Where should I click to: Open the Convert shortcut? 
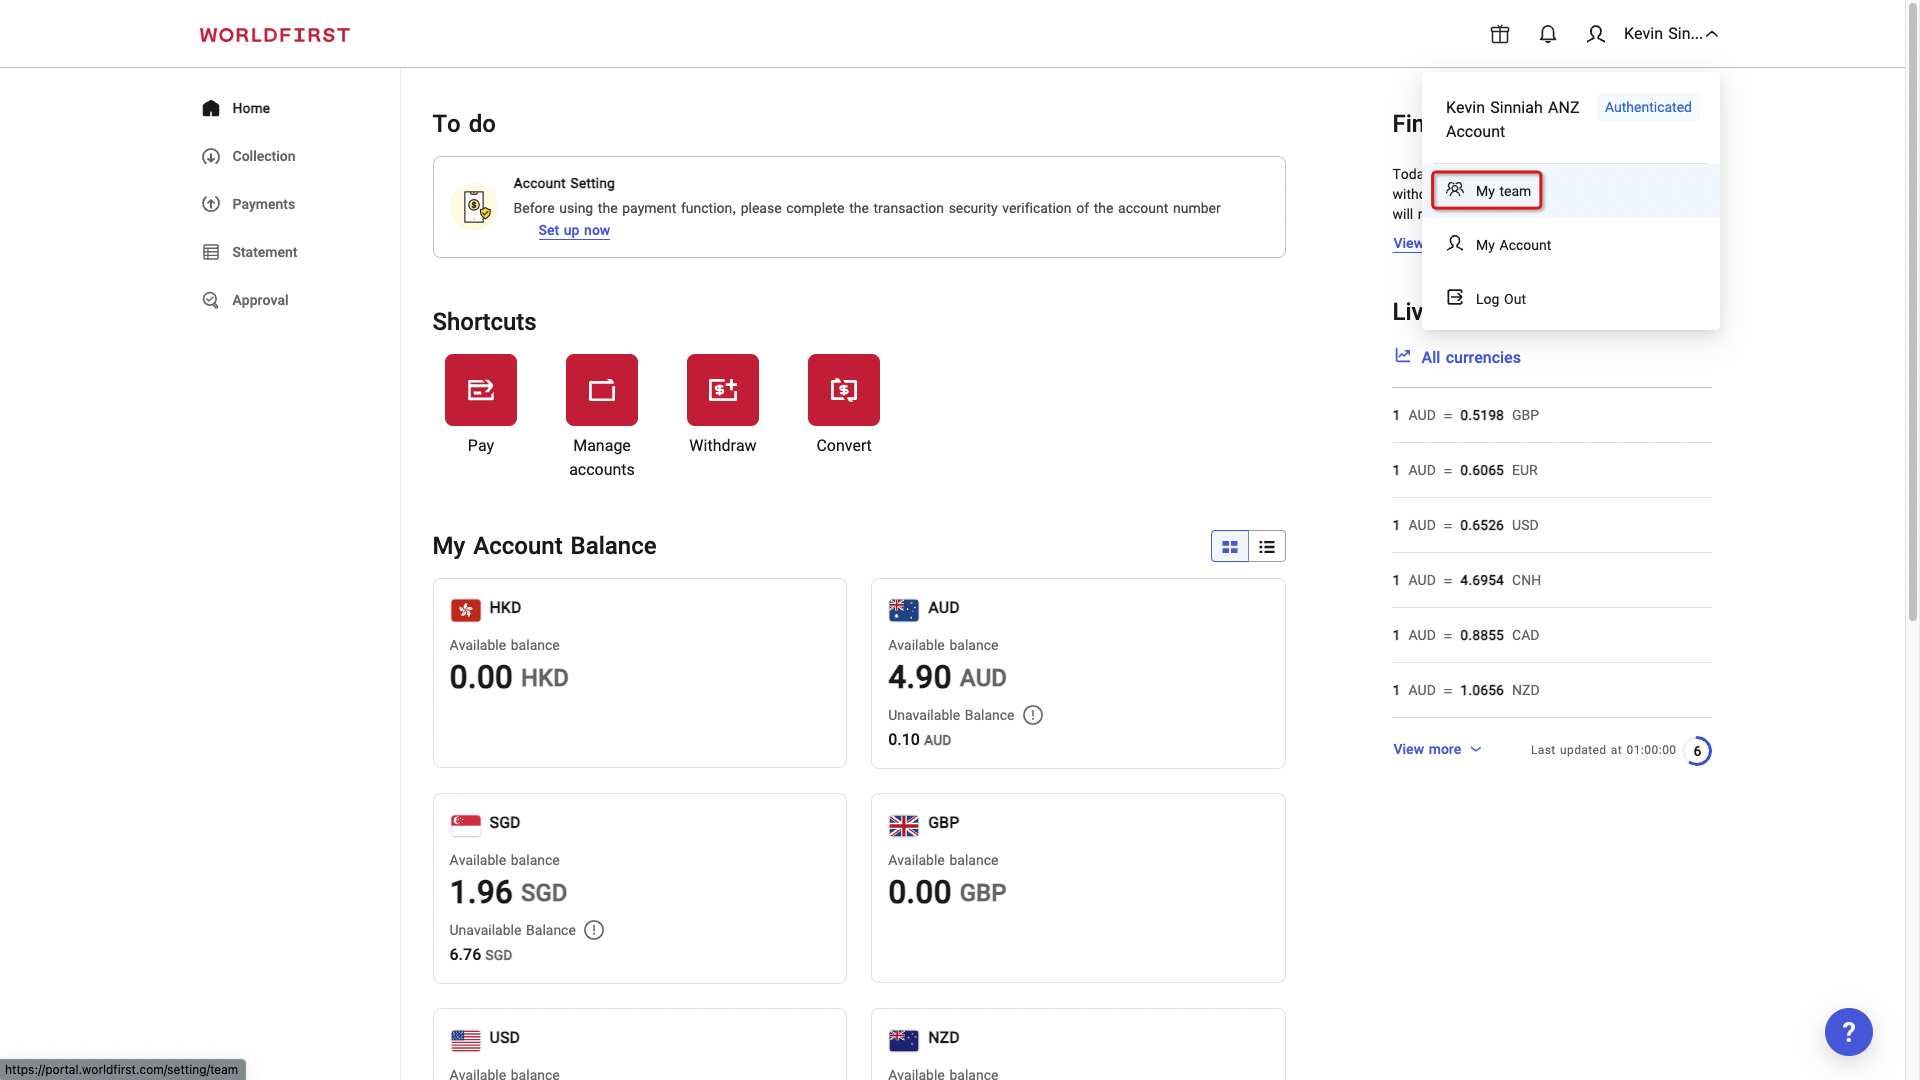point(843,390)
